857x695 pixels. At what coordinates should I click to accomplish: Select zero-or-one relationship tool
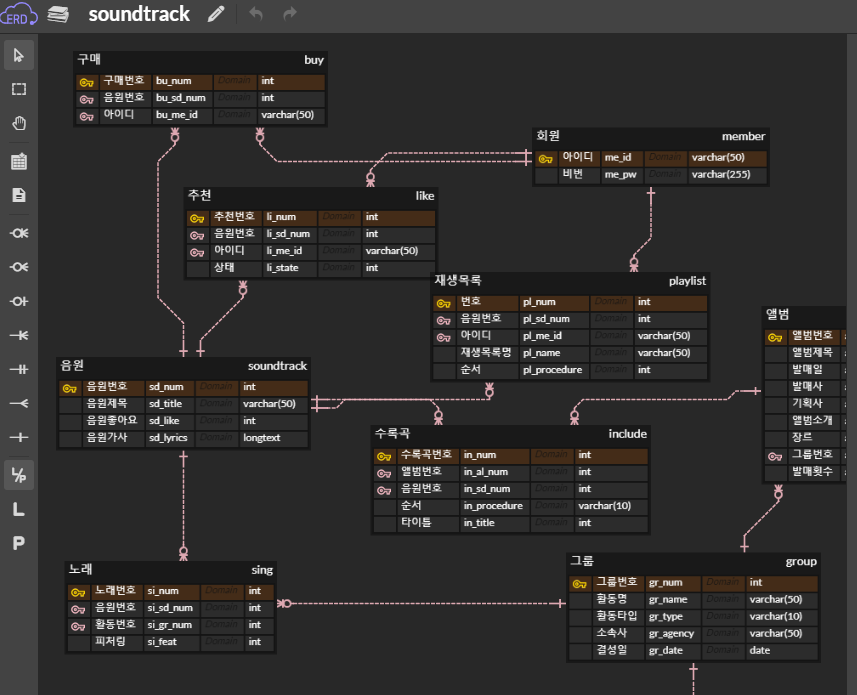19,301
